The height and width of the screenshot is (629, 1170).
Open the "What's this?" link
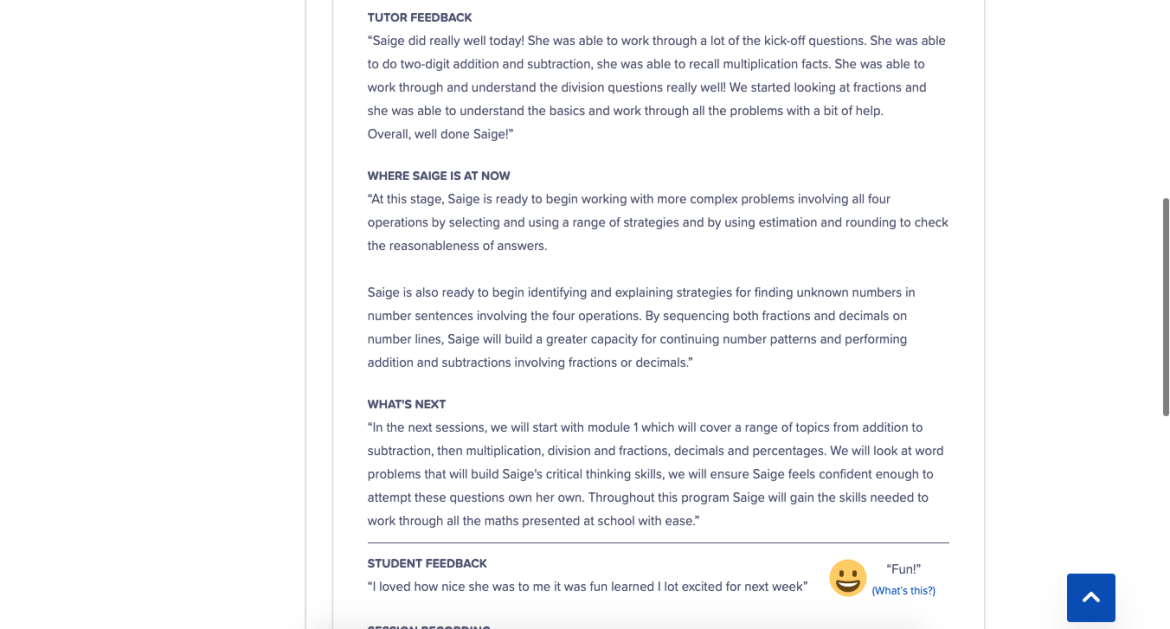click(x=903, y=591)
